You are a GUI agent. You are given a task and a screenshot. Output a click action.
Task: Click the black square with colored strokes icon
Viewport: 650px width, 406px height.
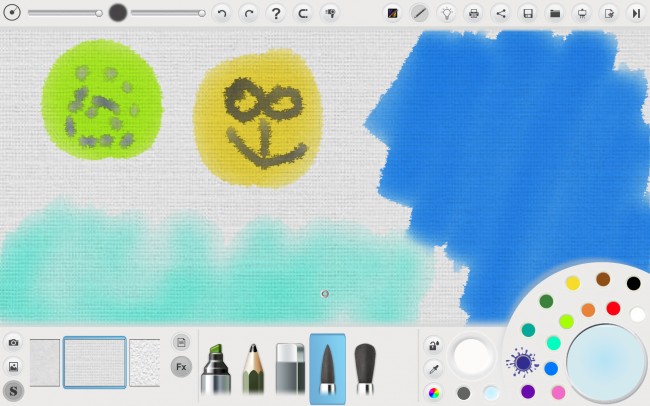[x=393, y=13]
